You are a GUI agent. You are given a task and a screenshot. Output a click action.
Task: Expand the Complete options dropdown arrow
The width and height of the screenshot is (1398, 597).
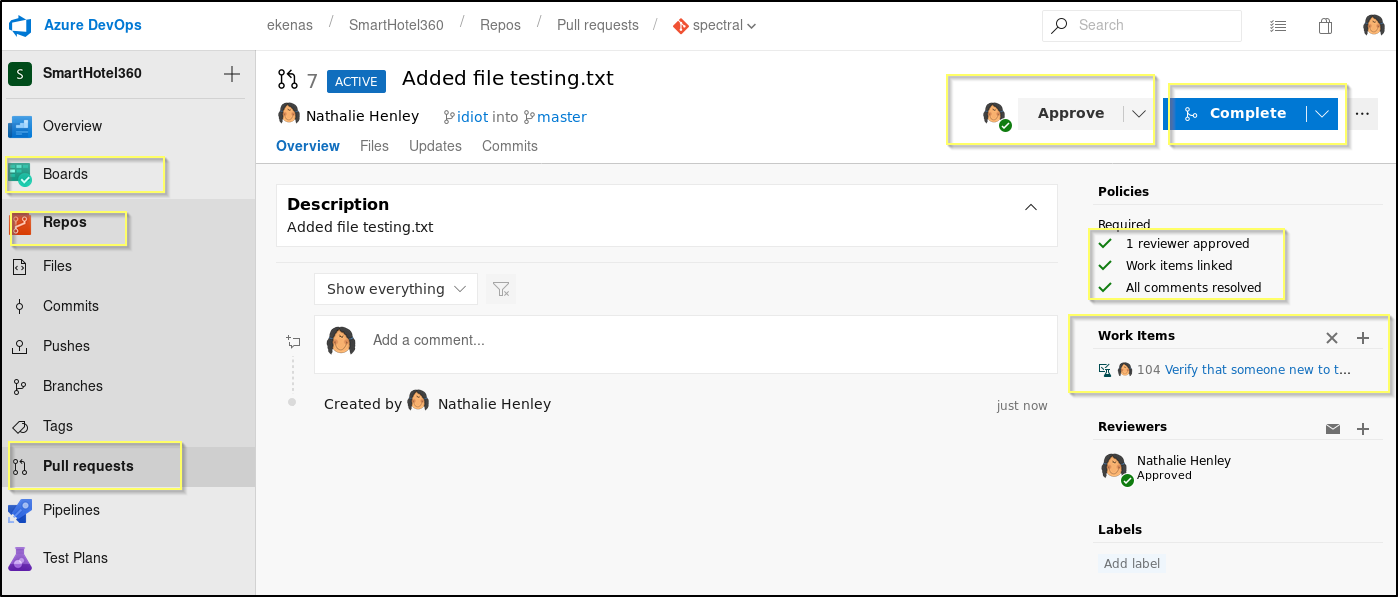(1322, 114)
